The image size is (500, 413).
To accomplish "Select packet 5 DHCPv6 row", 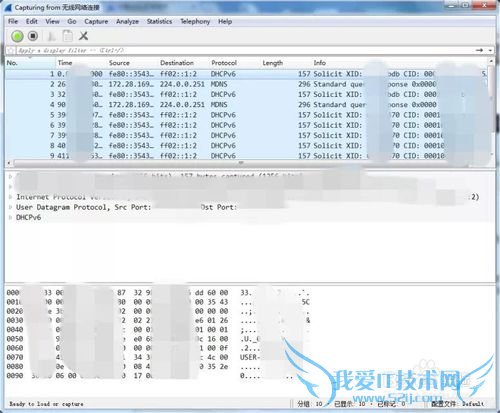I will pyautogui.click(x=247, y=115).
